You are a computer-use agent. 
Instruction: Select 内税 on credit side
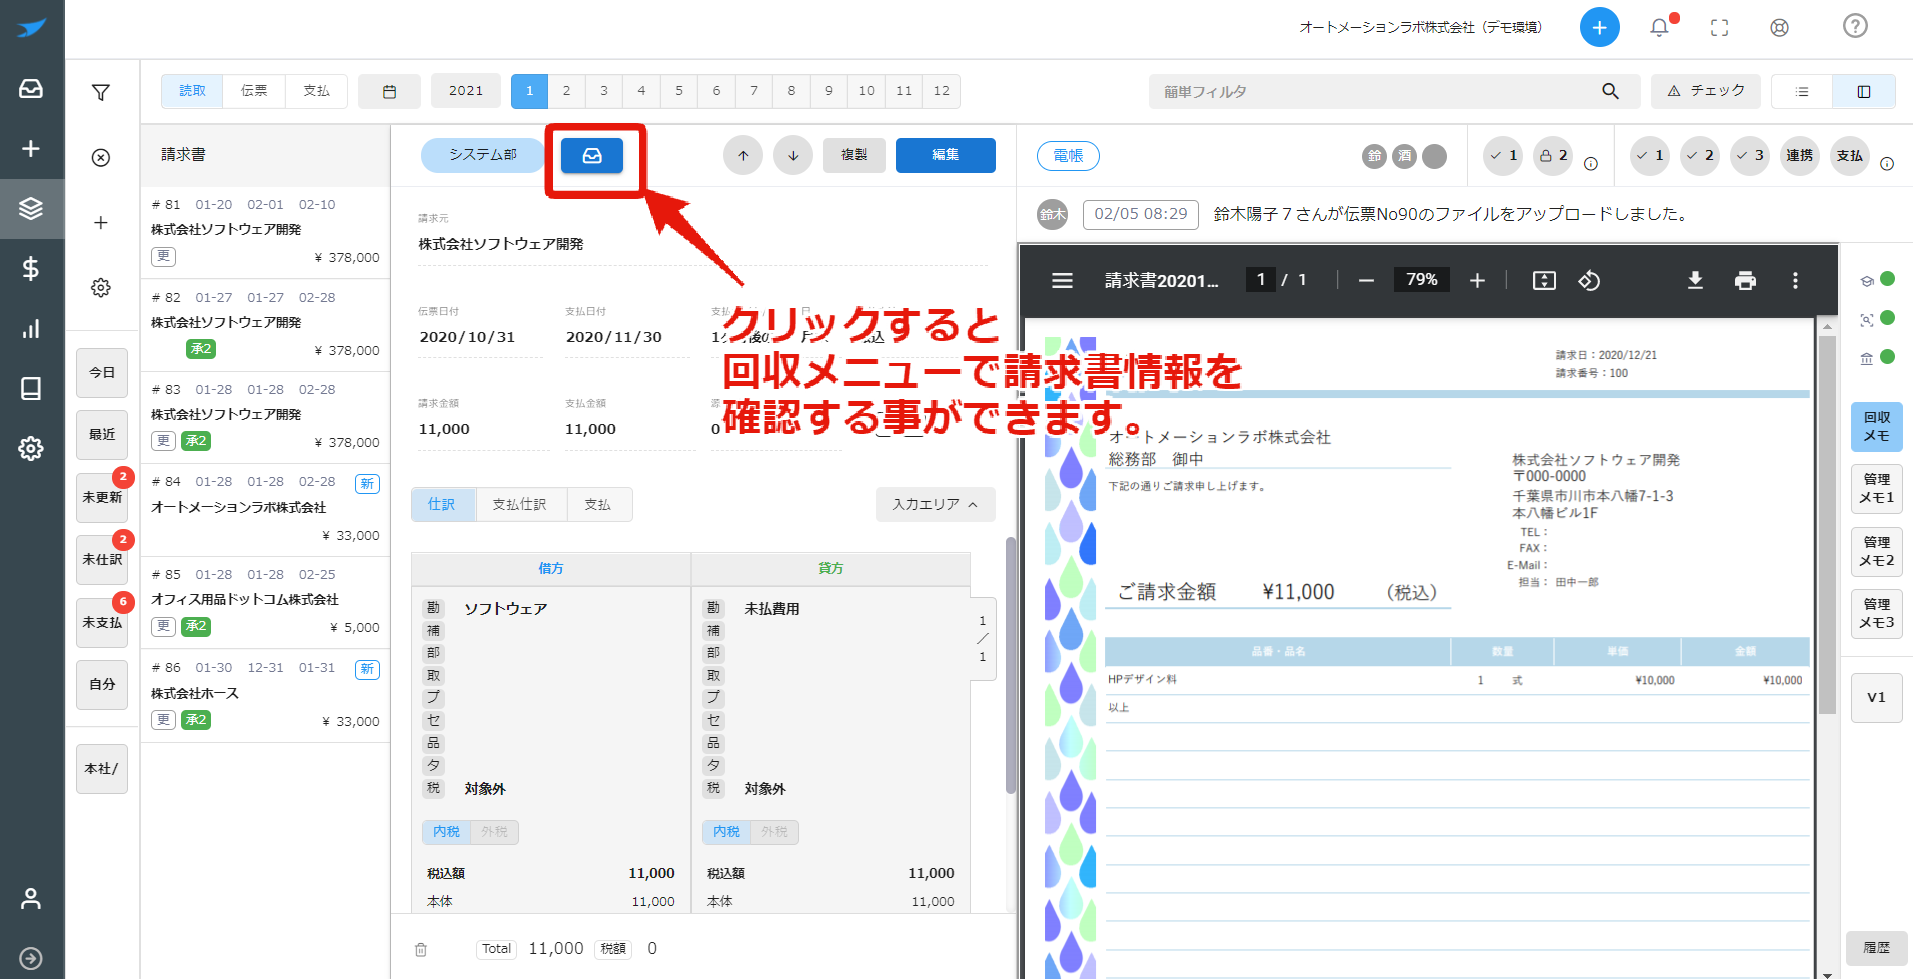726,831
